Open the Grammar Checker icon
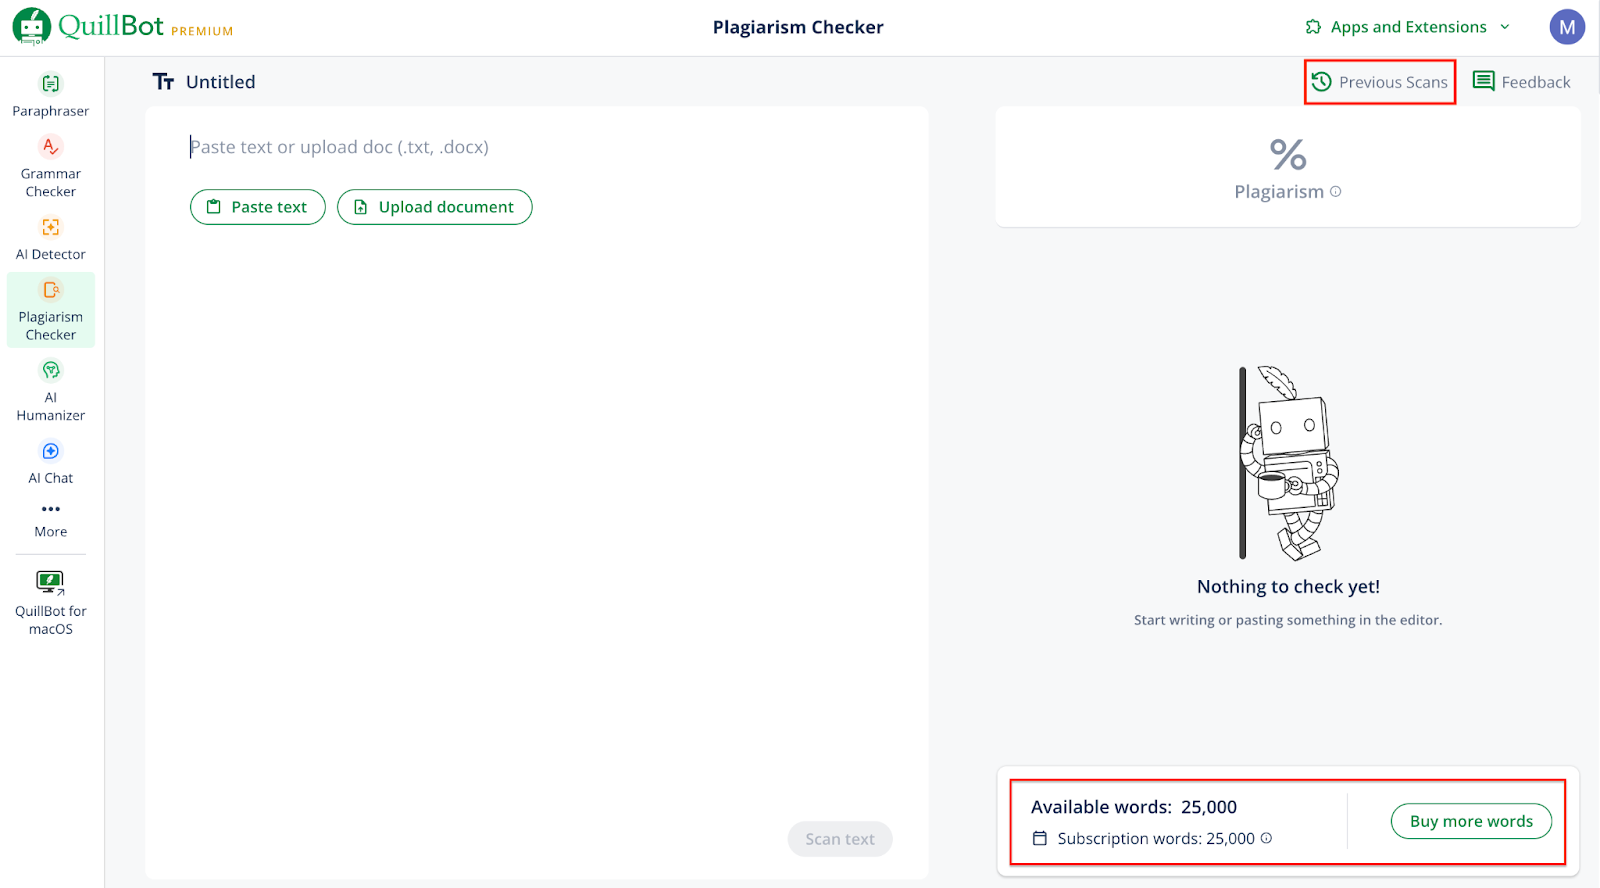The height and width of the screenshot is (888, 1600). click(50, 147)
